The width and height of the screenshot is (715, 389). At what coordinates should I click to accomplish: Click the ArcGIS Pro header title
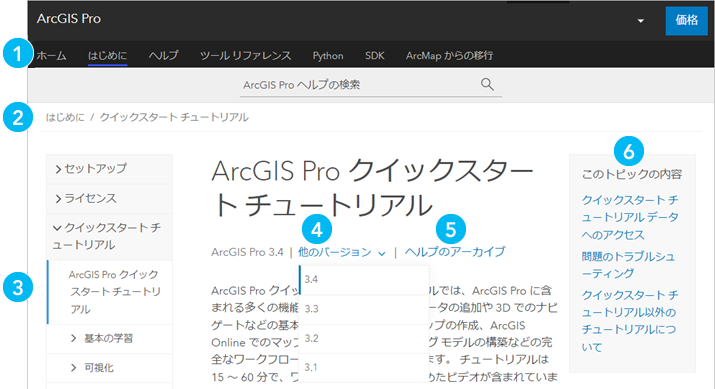[x=69, y=19]
